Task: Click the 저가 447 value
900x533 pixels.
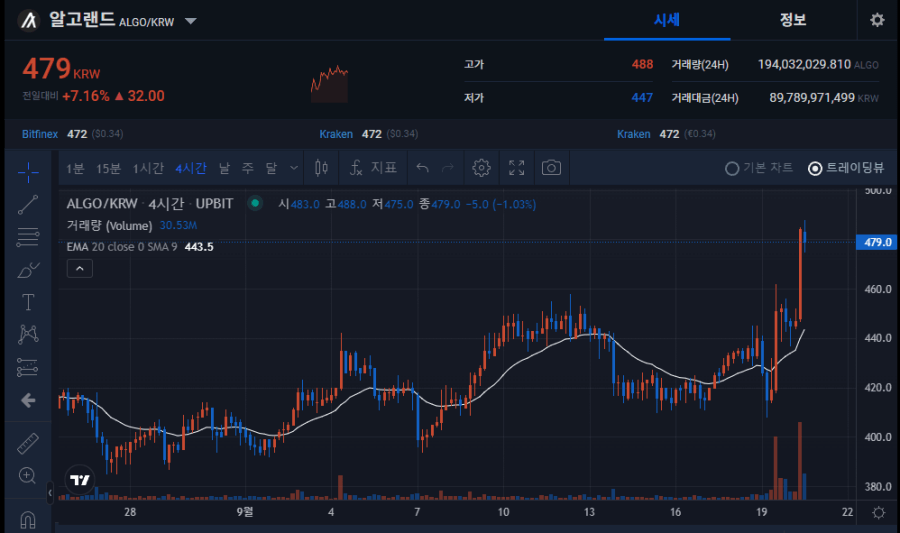Action: 642,98
